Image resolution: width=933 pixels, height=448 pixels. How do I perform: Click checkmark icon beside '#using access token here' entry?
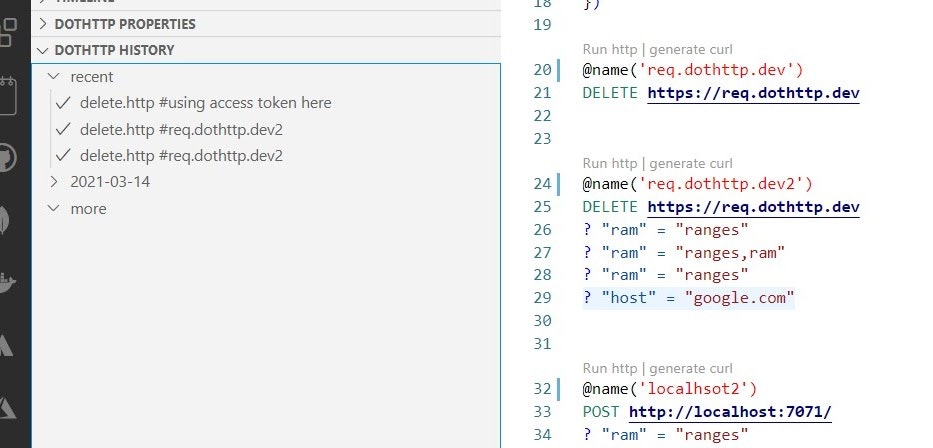tap(62, 103)
